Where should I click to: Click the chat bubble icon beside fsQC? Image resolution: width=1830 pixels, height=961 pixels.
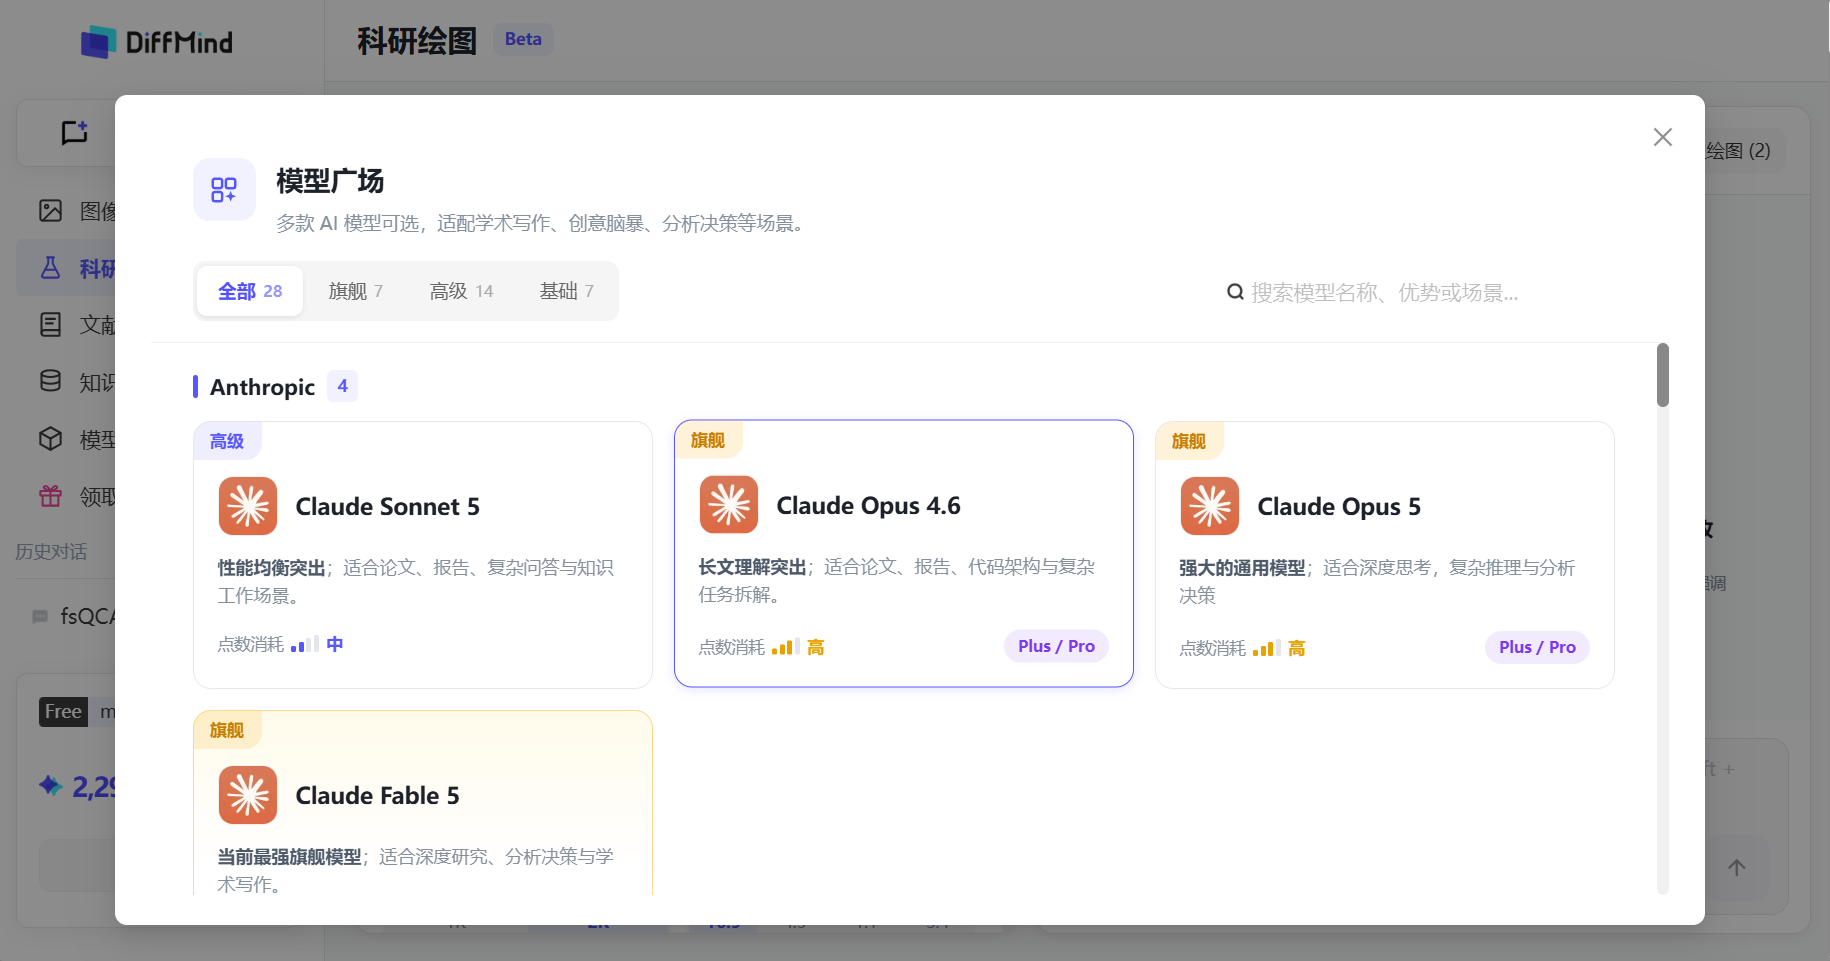[x=41, y=617]
